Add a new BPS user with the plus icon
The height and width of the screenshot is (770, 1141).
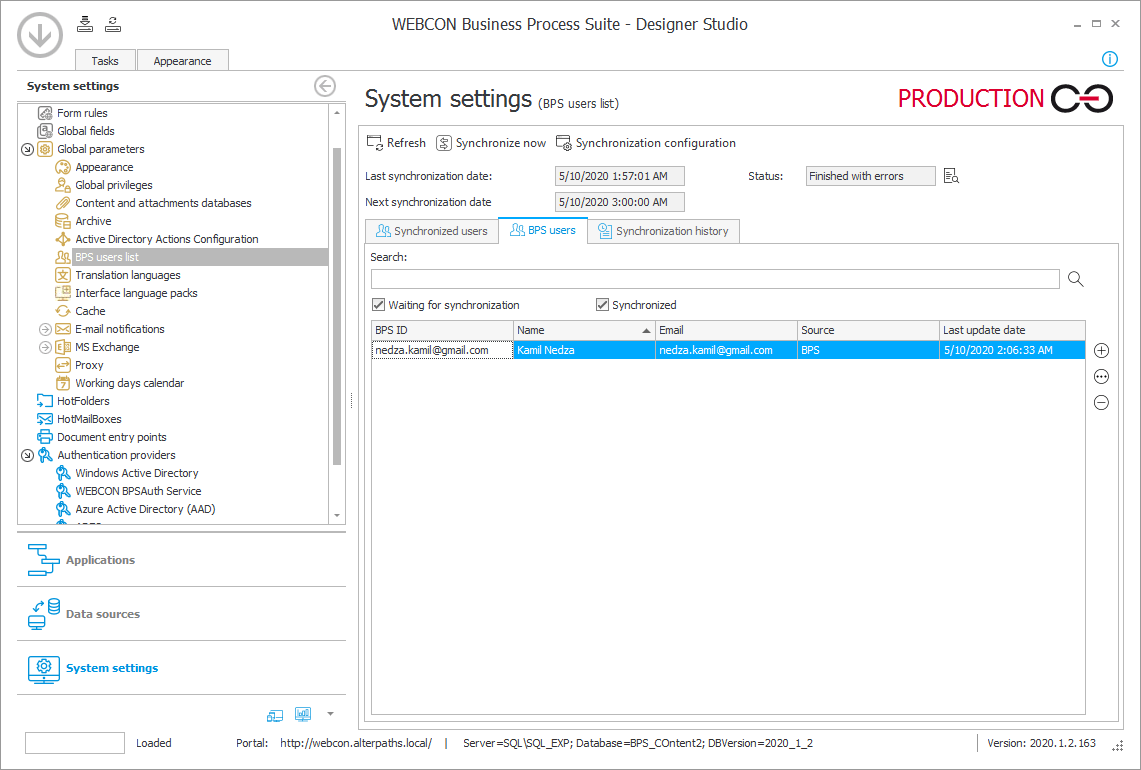click(1100, 350)
